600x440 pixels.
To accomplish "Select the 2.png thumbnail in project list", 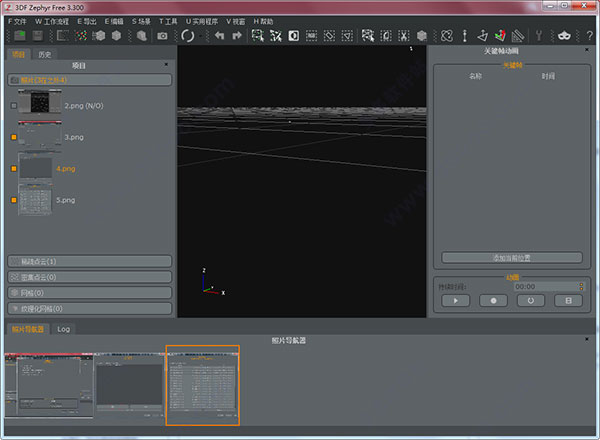I will click(x=40, y=101).
